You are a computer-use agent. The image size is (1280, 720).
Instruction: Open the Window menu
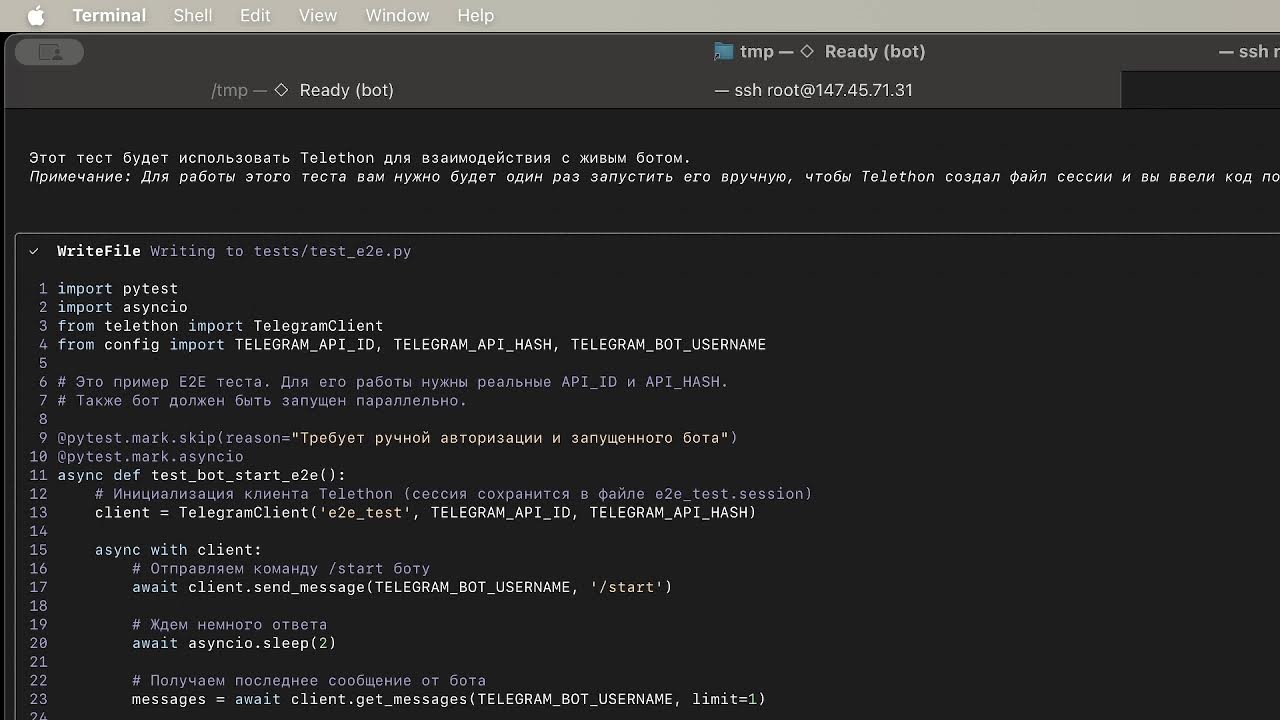397,15
